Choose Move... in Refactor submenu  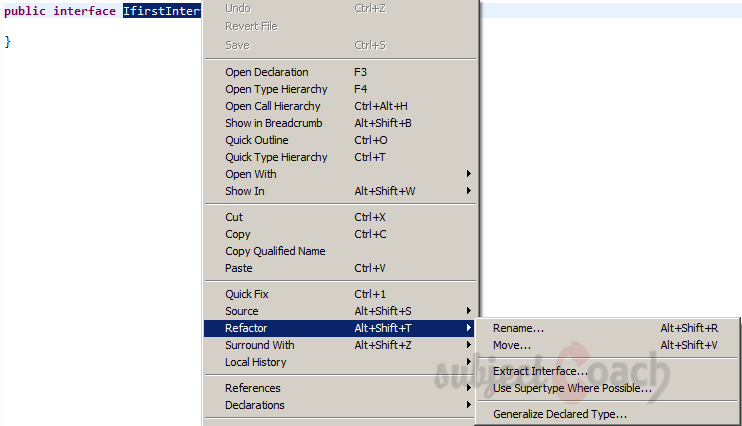[x=607, y=345]
